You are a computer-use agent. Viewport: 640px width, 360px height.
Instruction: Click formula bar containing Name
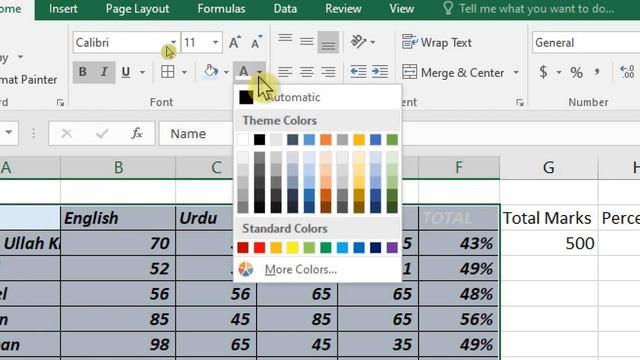coord(196,133)
